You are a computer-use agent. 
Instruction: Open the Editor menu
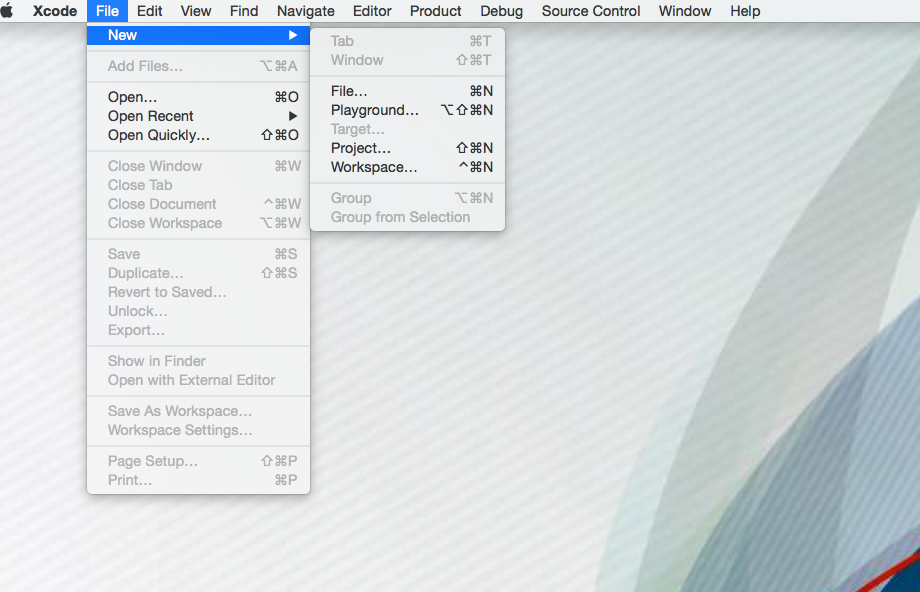[372, 11]
